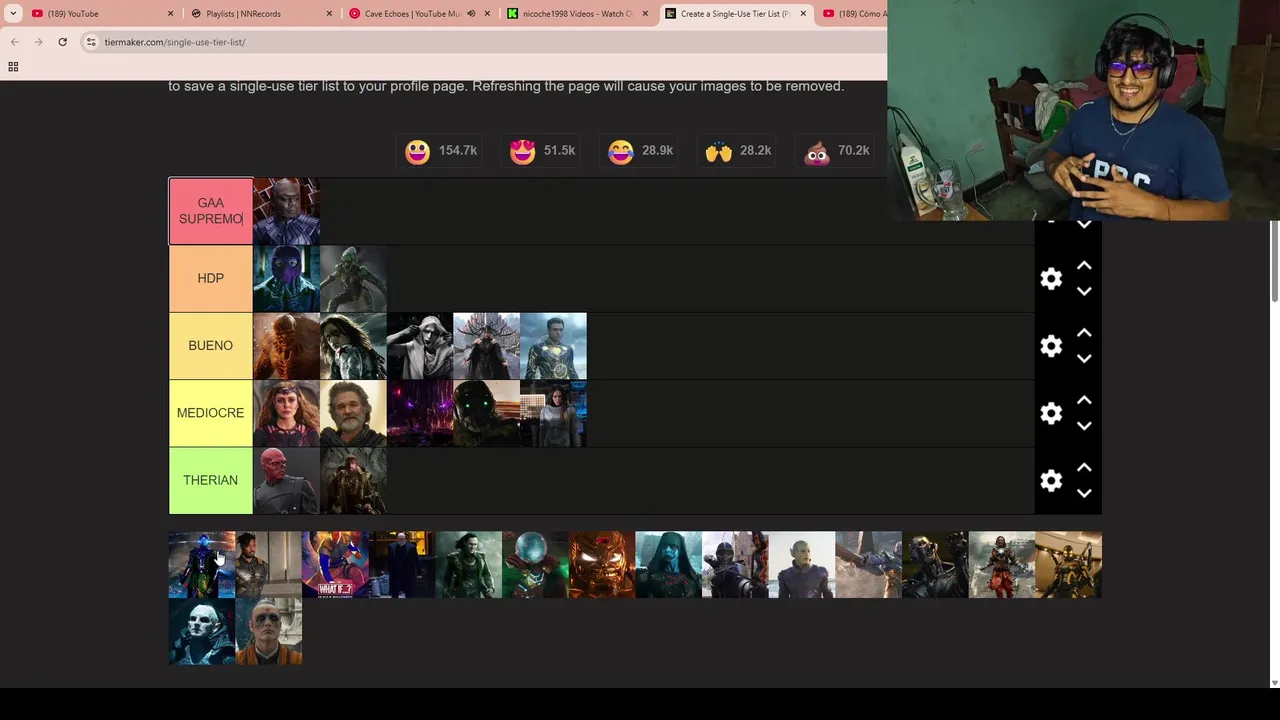The width and height of the screenshot is (1280, 720).
Task: Select Scarlet Witch image in MEDIOCRE row
Action: pyautogui.click(x=286, y=413)
